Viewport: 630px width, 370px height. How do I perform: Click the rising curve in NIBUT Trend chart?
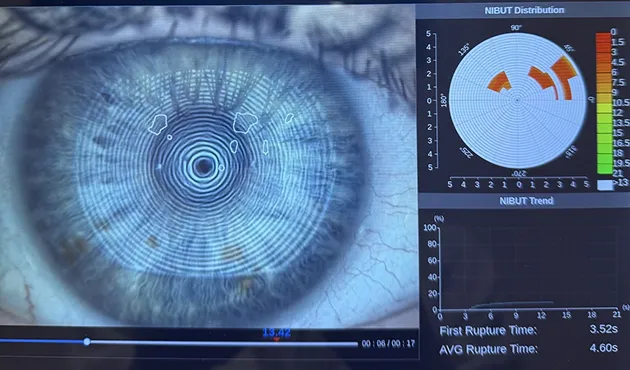(x=511, y=304)
